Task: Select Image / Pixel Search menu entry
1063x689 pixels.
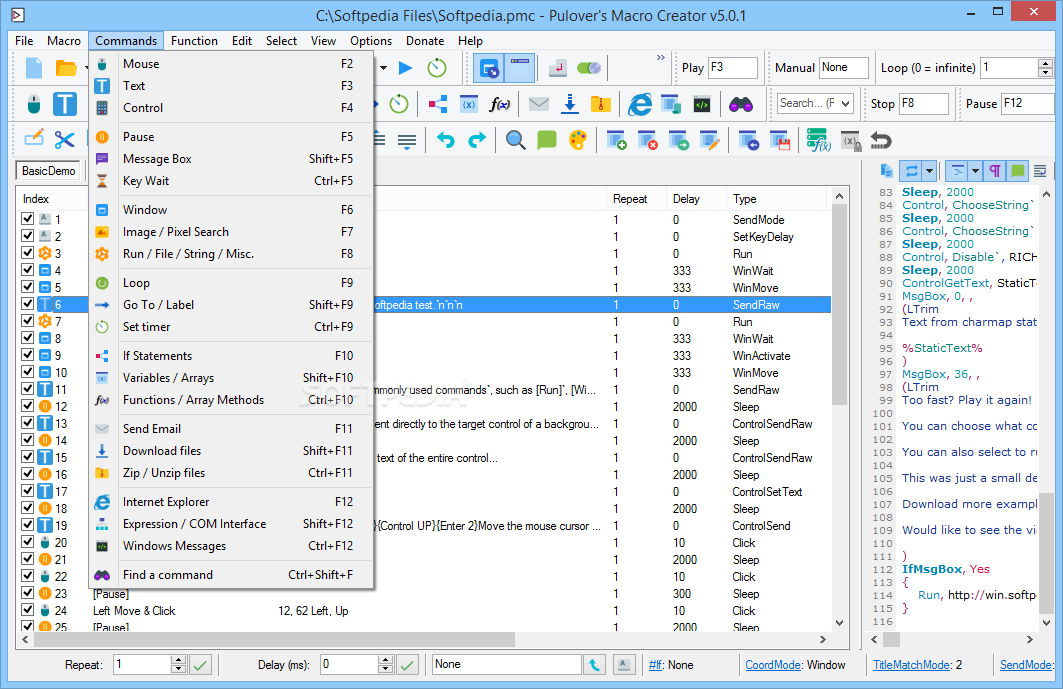Action: pyautogui.click(x=230, y=232)
